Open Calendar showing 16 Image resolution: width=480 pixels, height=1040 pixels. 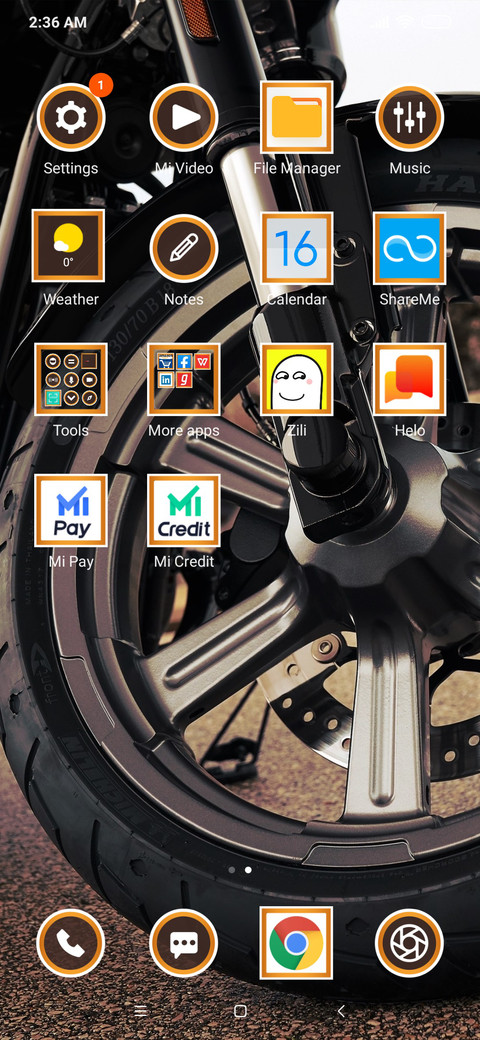coord(296,248)
